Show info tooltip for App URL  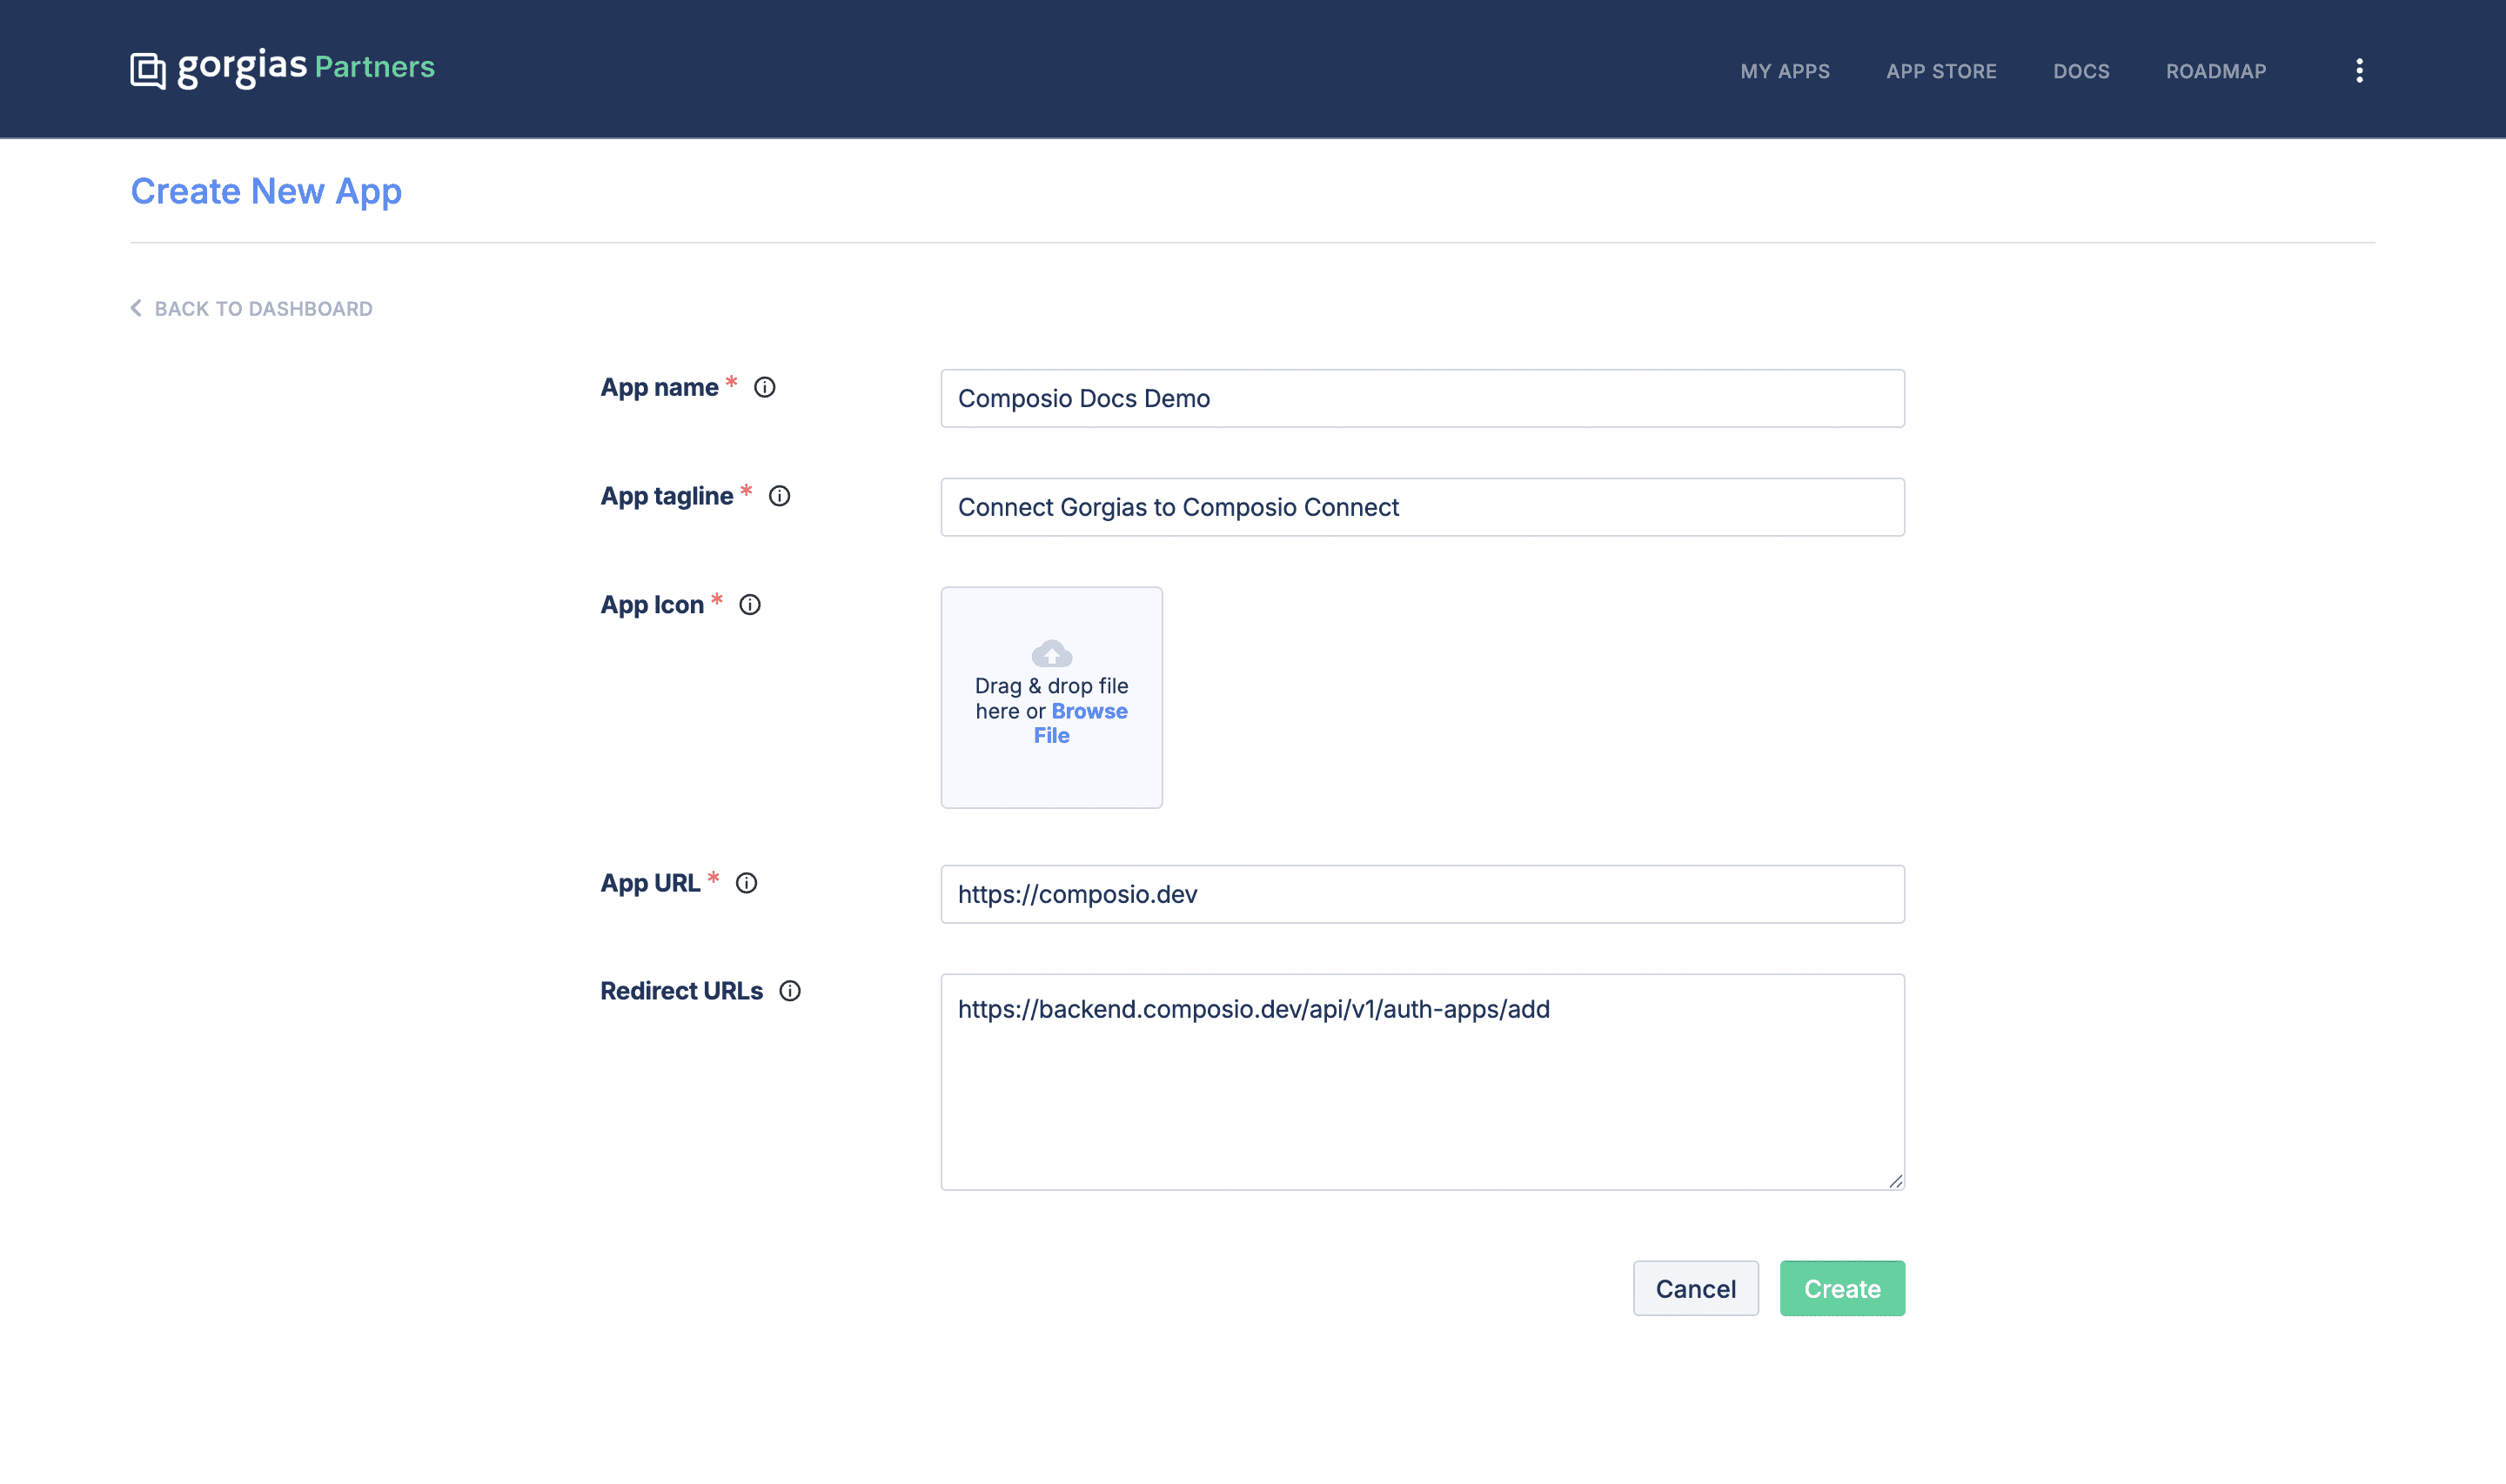tap(746, 883)
